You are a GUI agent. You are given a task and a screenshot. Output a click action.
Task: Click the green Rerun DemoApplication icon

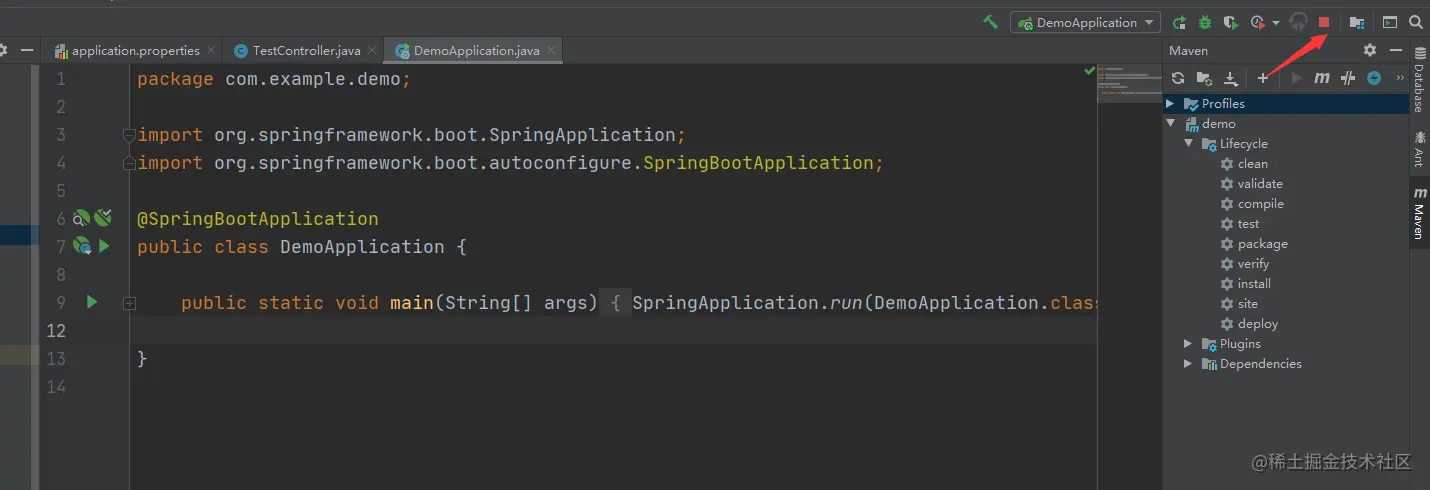1180,22
